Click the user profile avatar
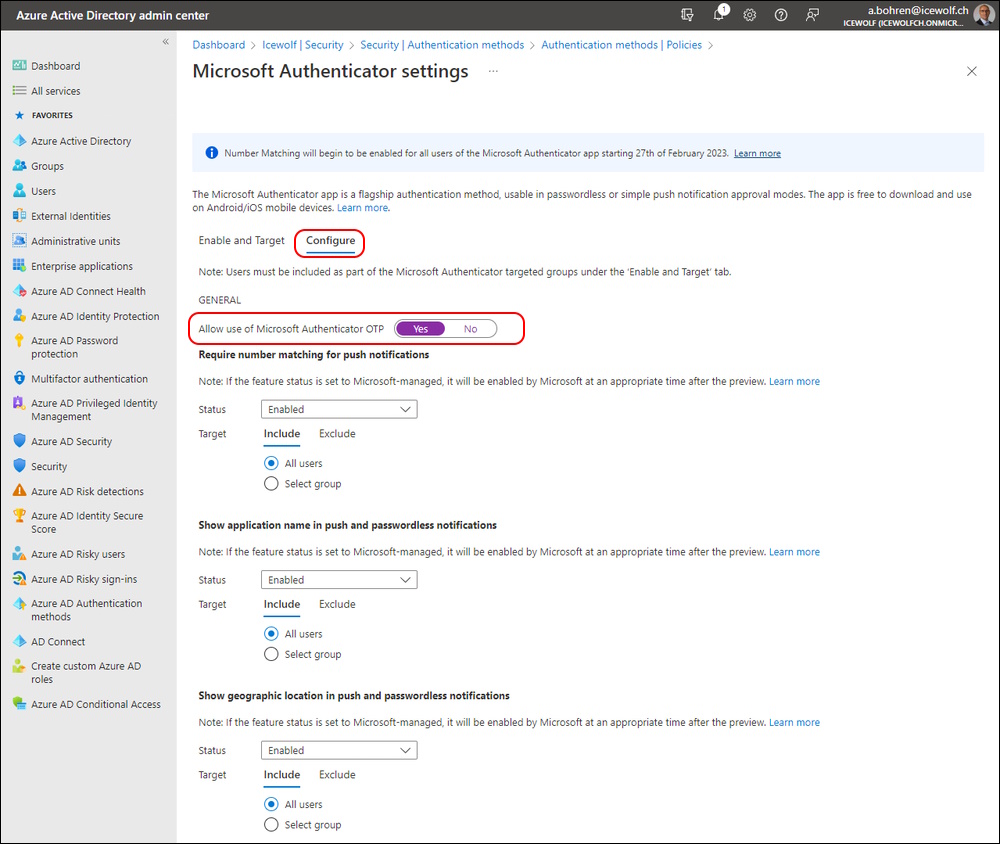Screen dimensions: 1000x844 pyautogui.click(x=983, y=15)
